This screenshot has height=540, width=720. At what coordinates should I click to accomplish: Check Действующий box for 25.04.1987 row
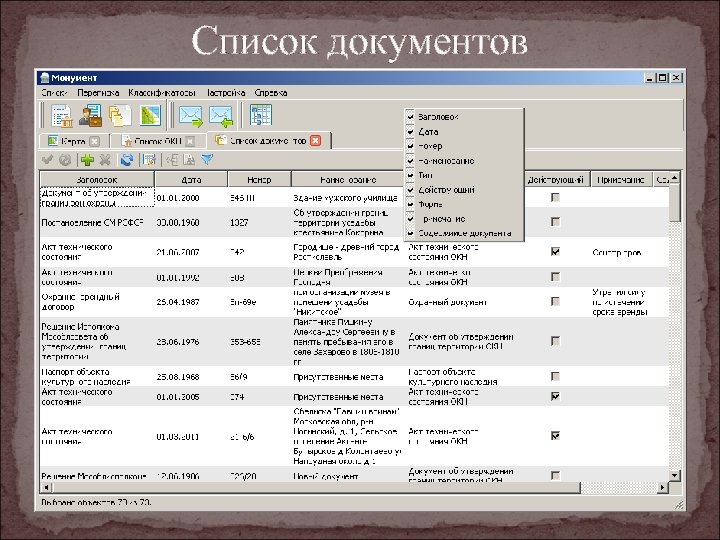point(555,301)
